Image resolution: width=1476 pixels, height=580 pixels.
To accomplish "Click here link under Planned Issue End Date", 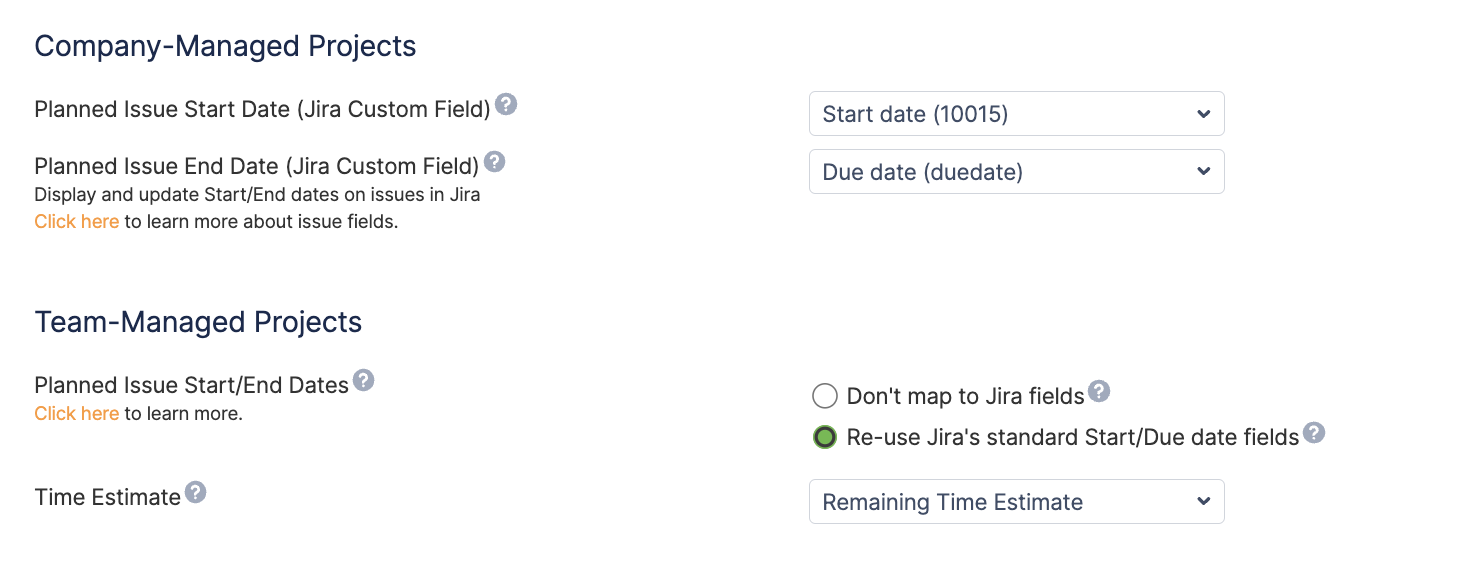I will pos(76,221).
